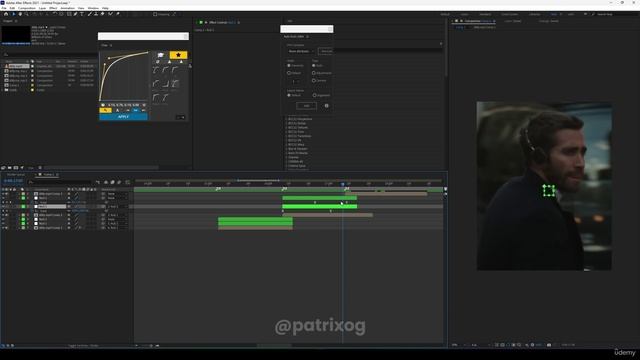This screenshot has height=360, width=640.
Task: Select the Type tool
Action: (x=82, y=14)
